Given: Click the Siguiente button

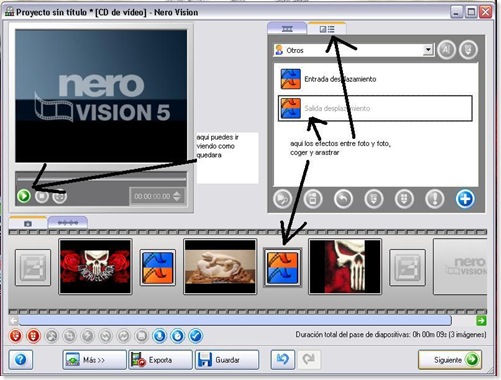Looking at the screenshot, I should 450,360.
